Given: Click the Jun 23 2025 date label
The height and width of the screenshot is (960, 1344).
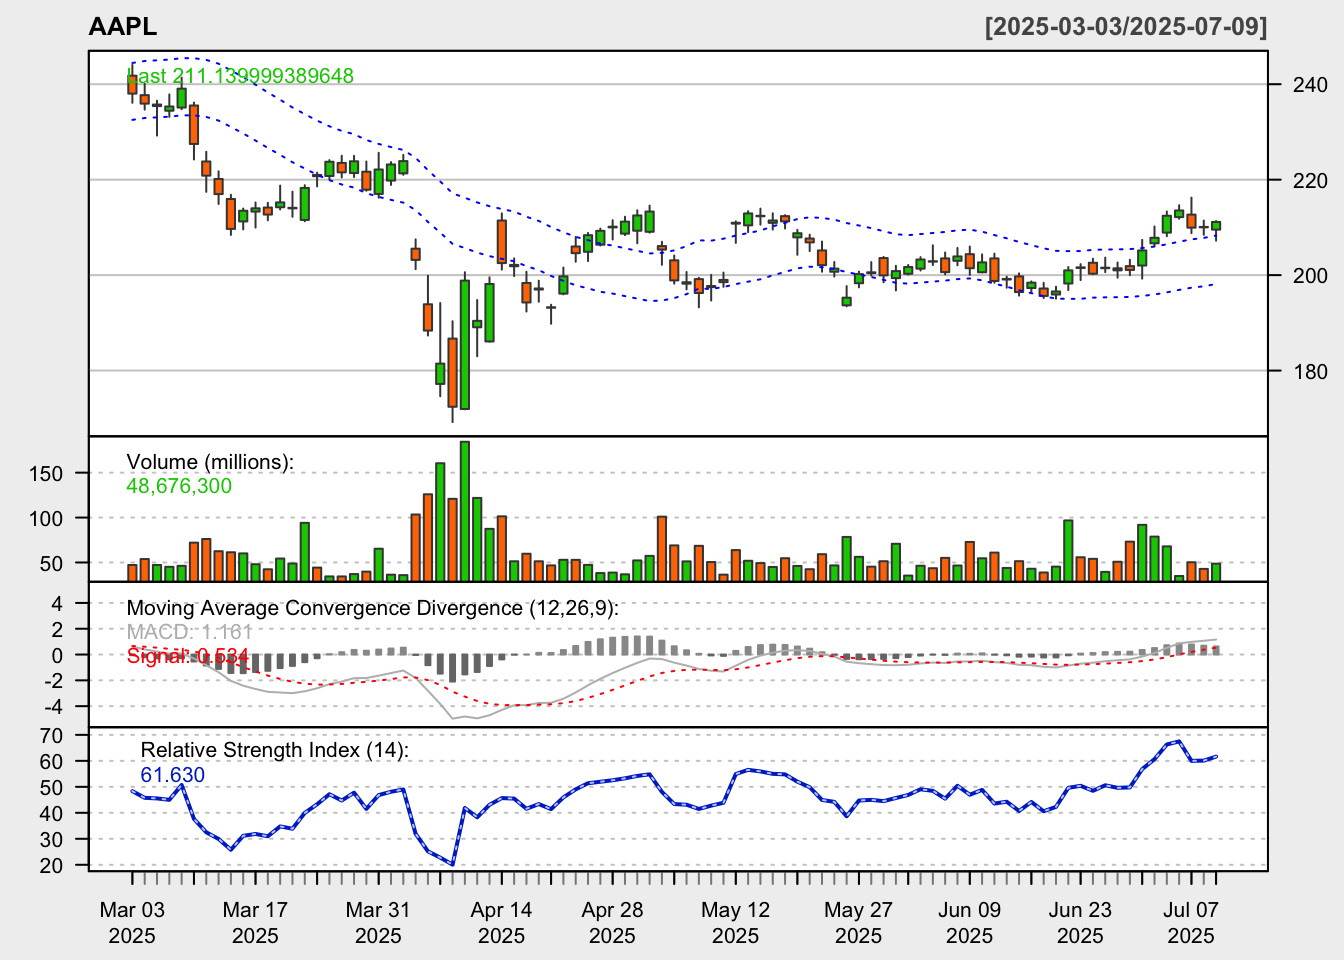Looking at the screenshot, I should [x=1080, y=923].
